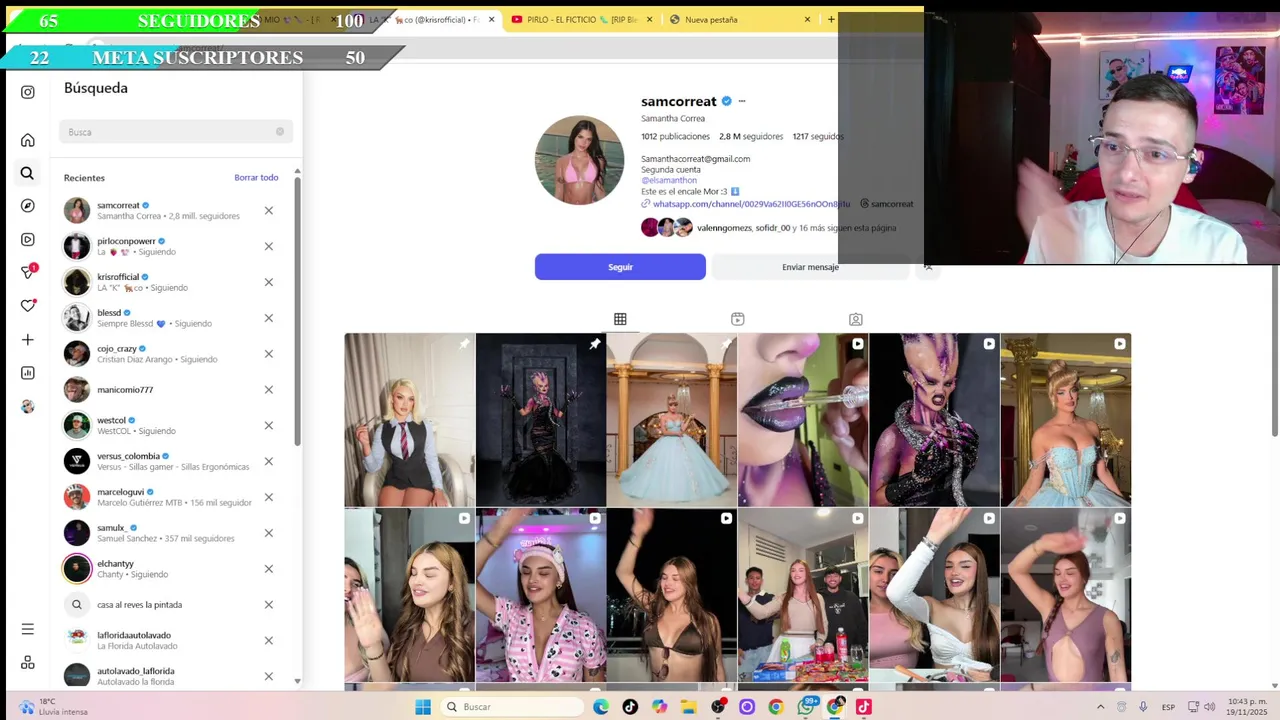Remove pirloconpowerr from recent searches
The height and width of the screenshot is (720, 1280).
point(268,246)
